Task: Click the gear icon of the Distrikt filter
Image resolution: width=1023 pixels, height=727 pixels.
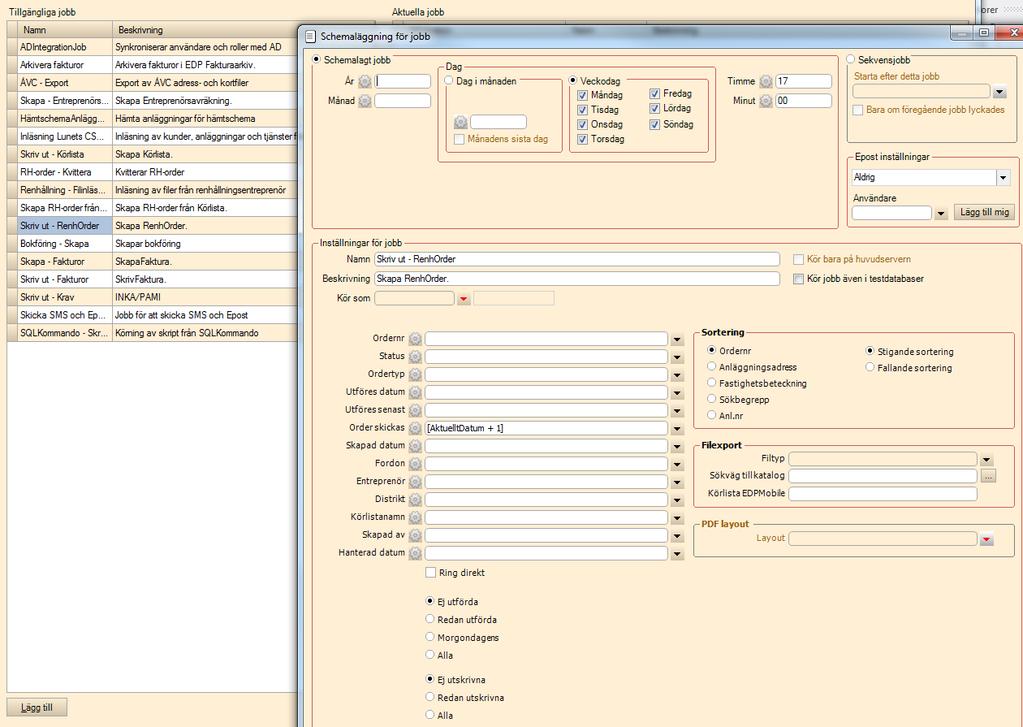Action: pos(415,500)
